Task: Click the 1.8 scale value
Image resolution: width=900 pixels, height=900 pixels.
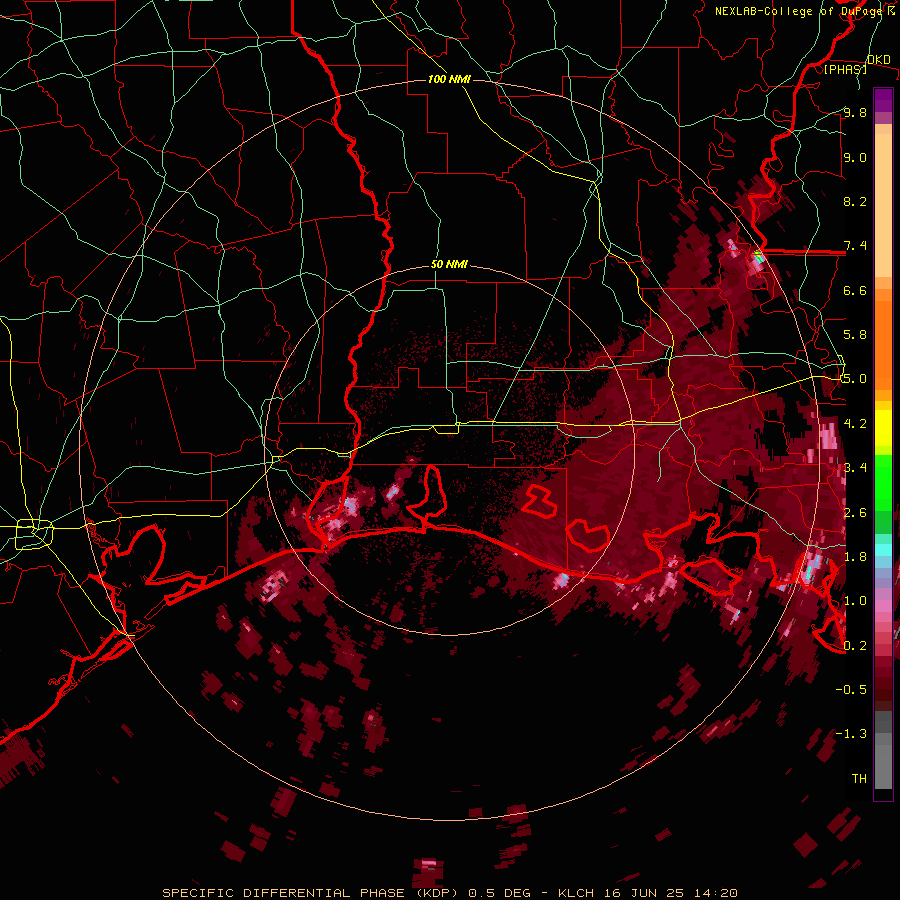Action: pyautogui.click(x=855, y=556)
